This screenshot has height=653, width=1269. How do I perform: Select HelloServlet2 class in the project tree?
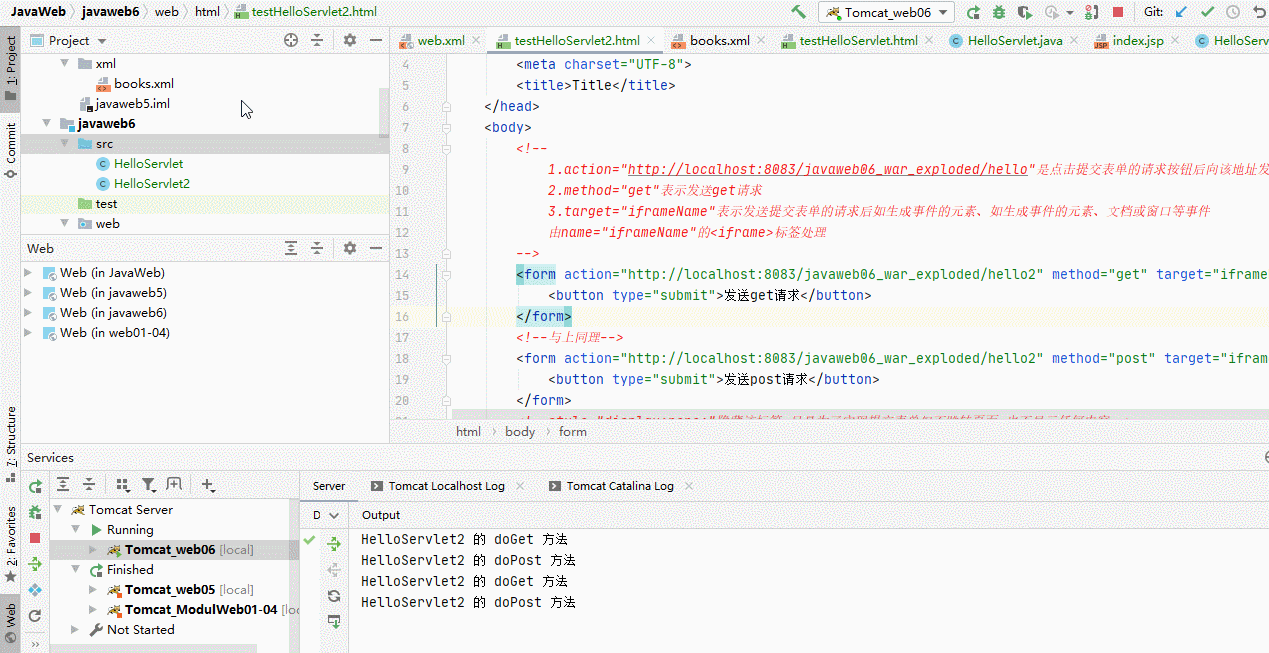click(143, 184)
